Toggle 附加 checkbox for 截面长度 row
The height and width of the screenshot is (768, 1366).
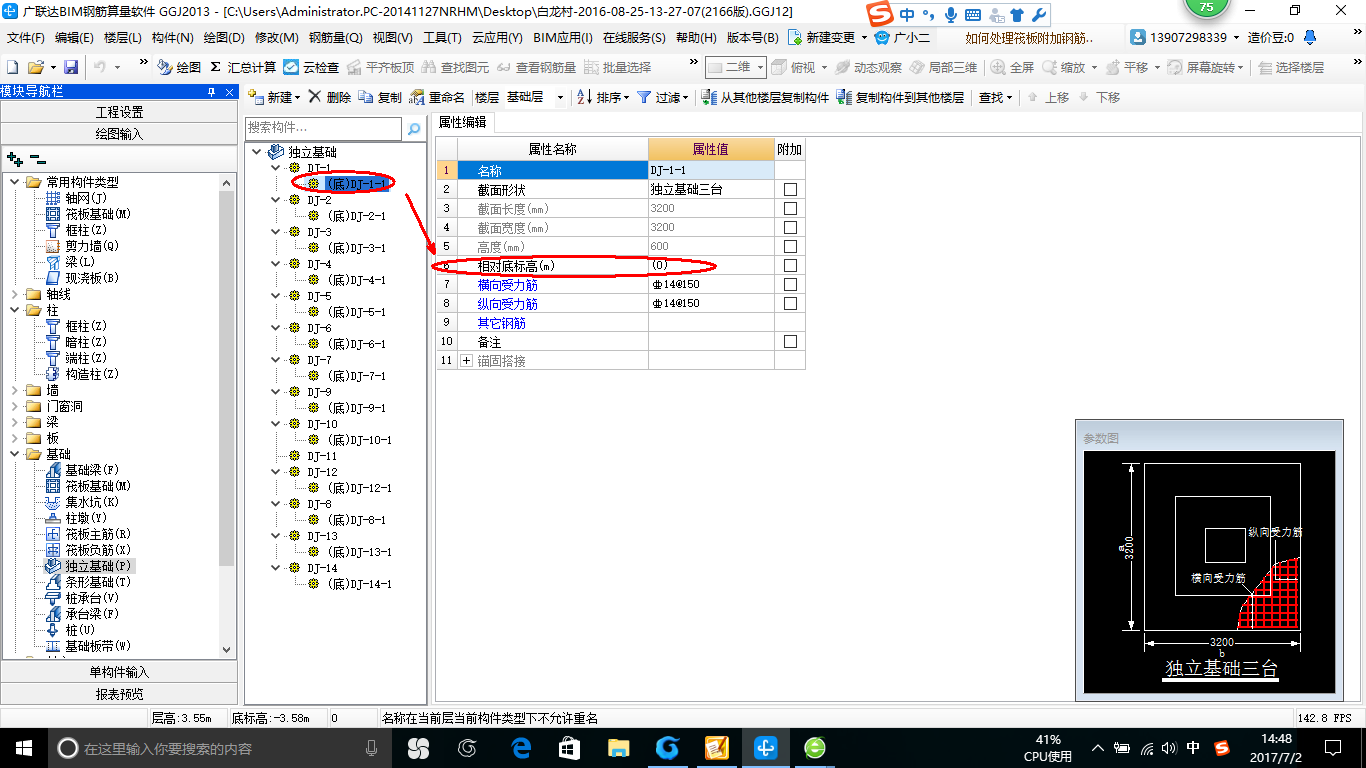pyautogui.click(x=790, y=208)
